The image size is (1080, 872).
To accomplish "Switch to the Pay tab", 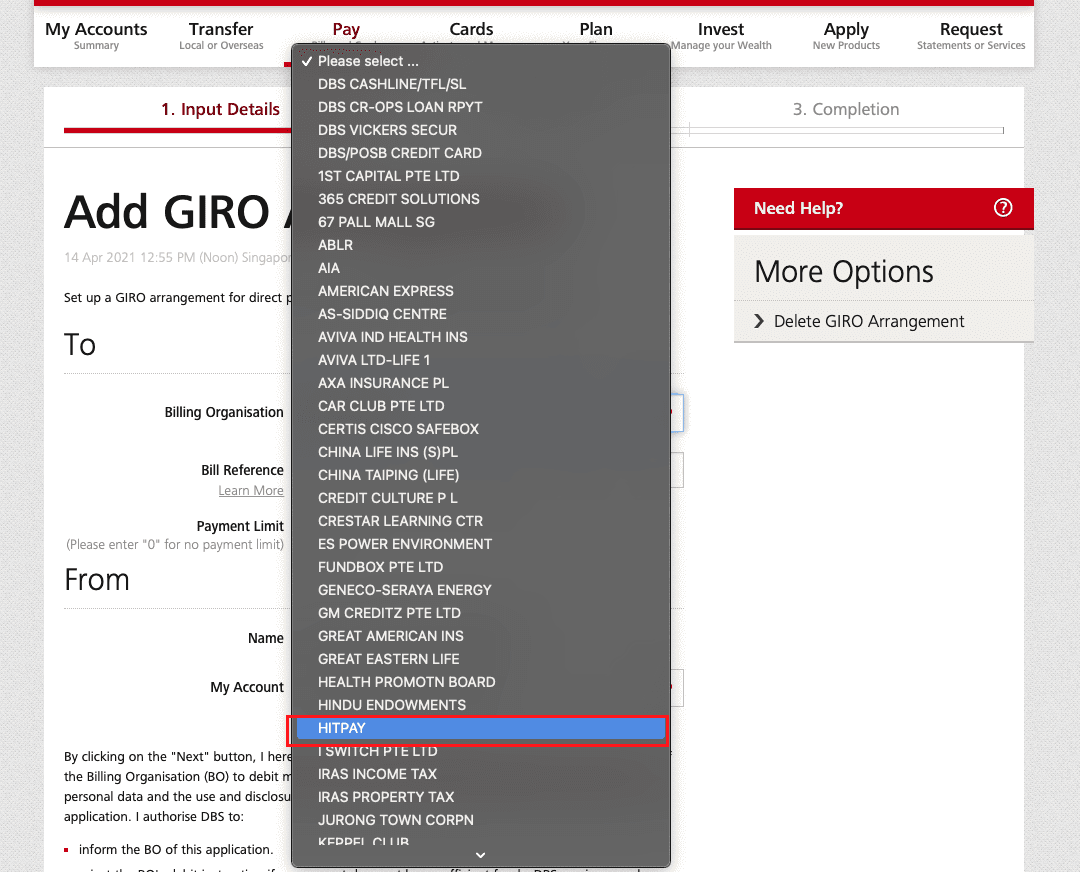I will pyautogui.click(x=346, y=30).
